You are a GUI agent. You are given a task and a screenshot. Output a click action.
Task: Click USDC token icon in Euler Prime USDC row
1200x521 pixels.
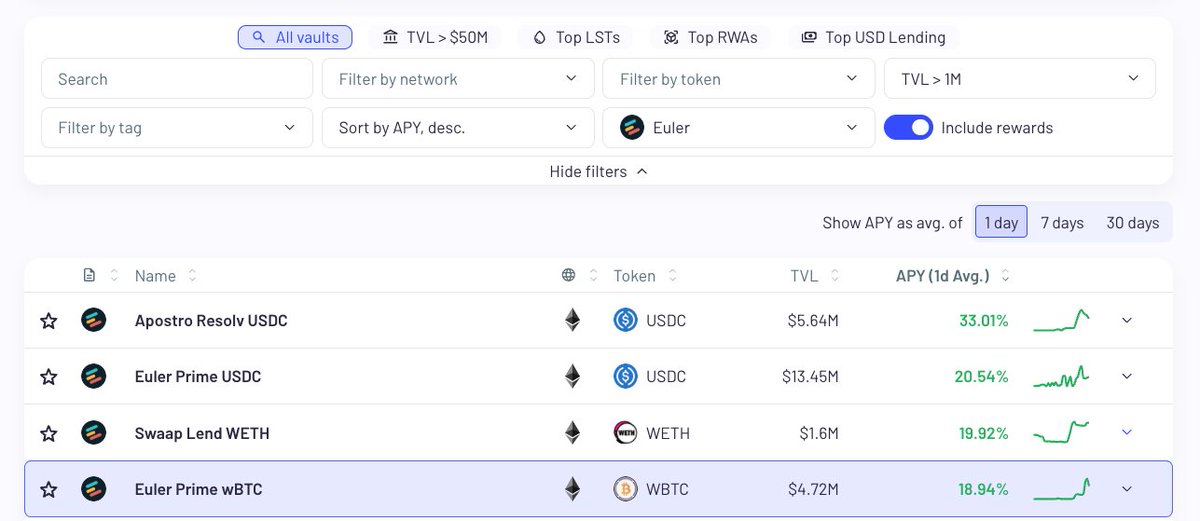point(625,377)
